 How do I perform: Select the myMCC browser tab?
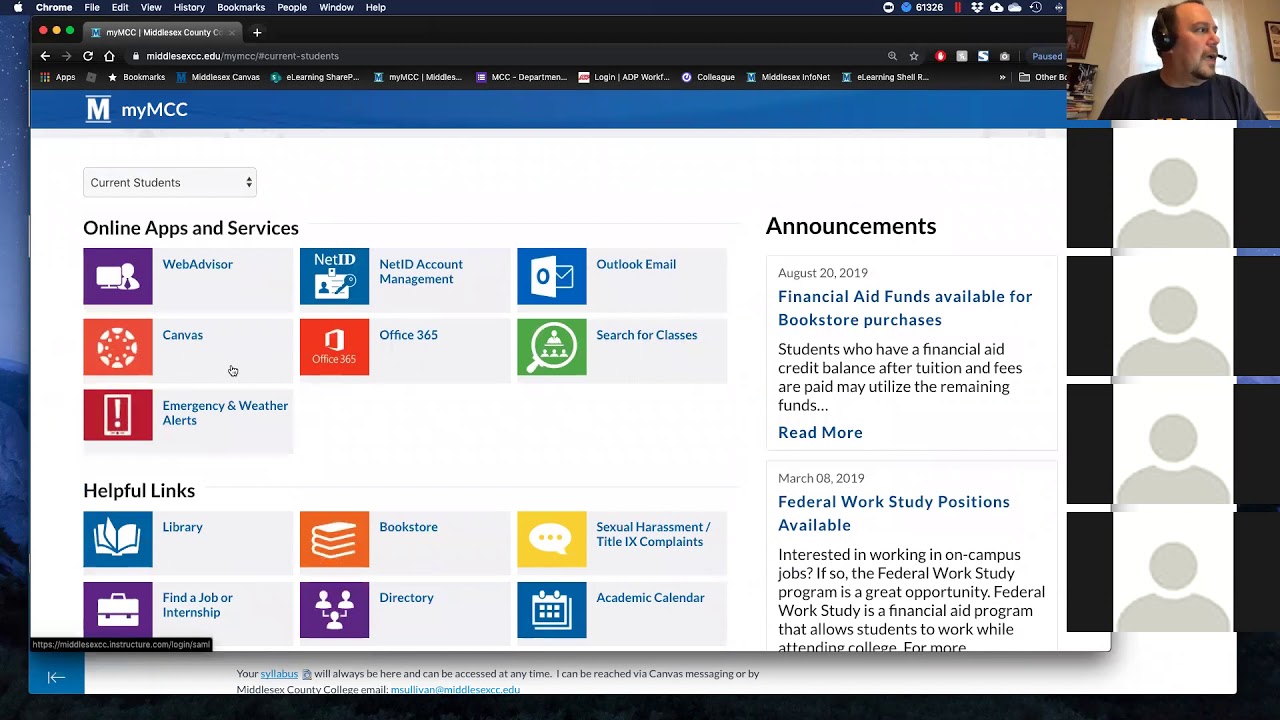click(x=164, y=32)
